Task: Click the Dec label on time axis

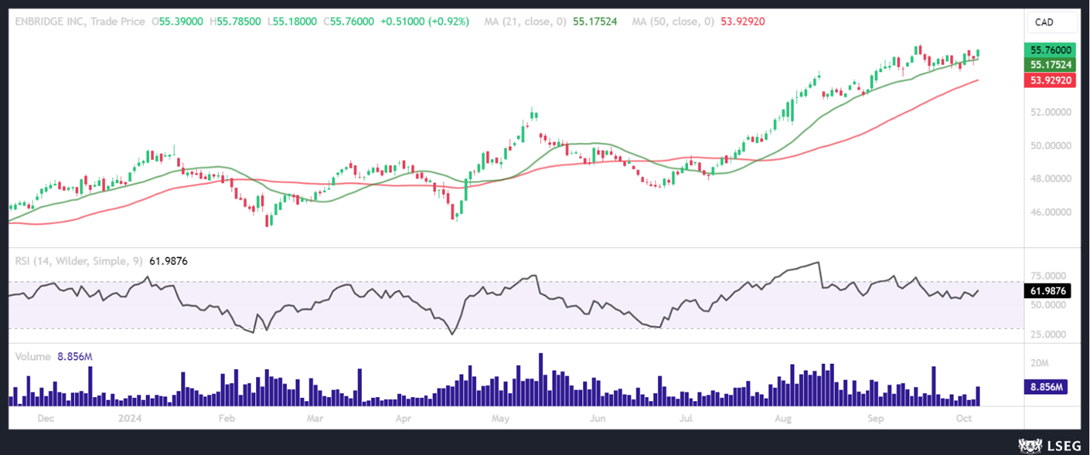Action: tap(45, 419)
